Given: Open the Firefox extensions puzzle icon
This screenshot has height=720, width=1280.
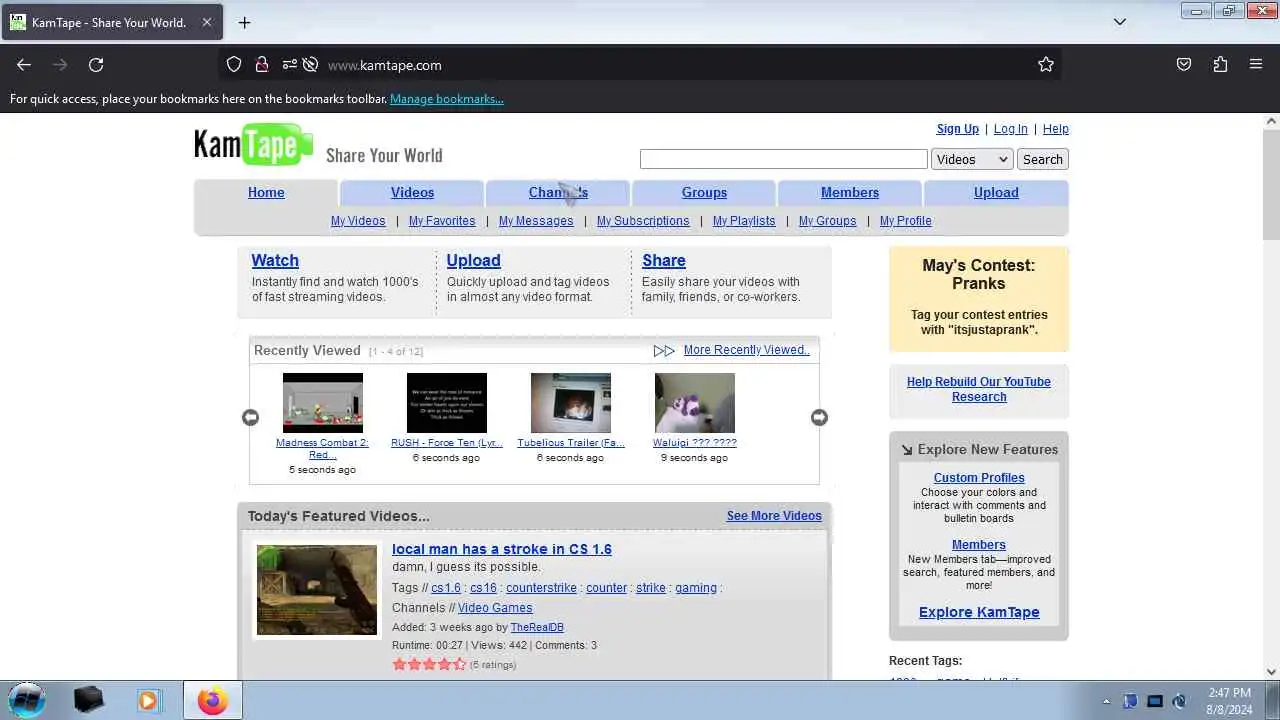Looking at the screenshot, I should click(1220, 65).
